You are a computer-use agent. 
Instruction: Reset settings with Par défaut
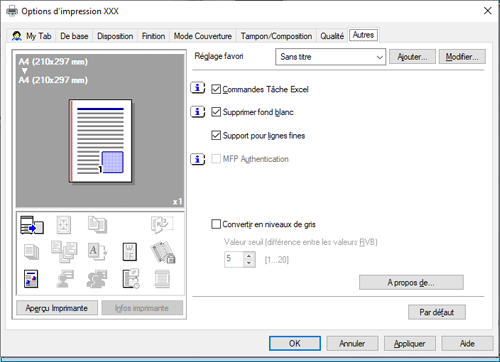click(x=437, y=312)
